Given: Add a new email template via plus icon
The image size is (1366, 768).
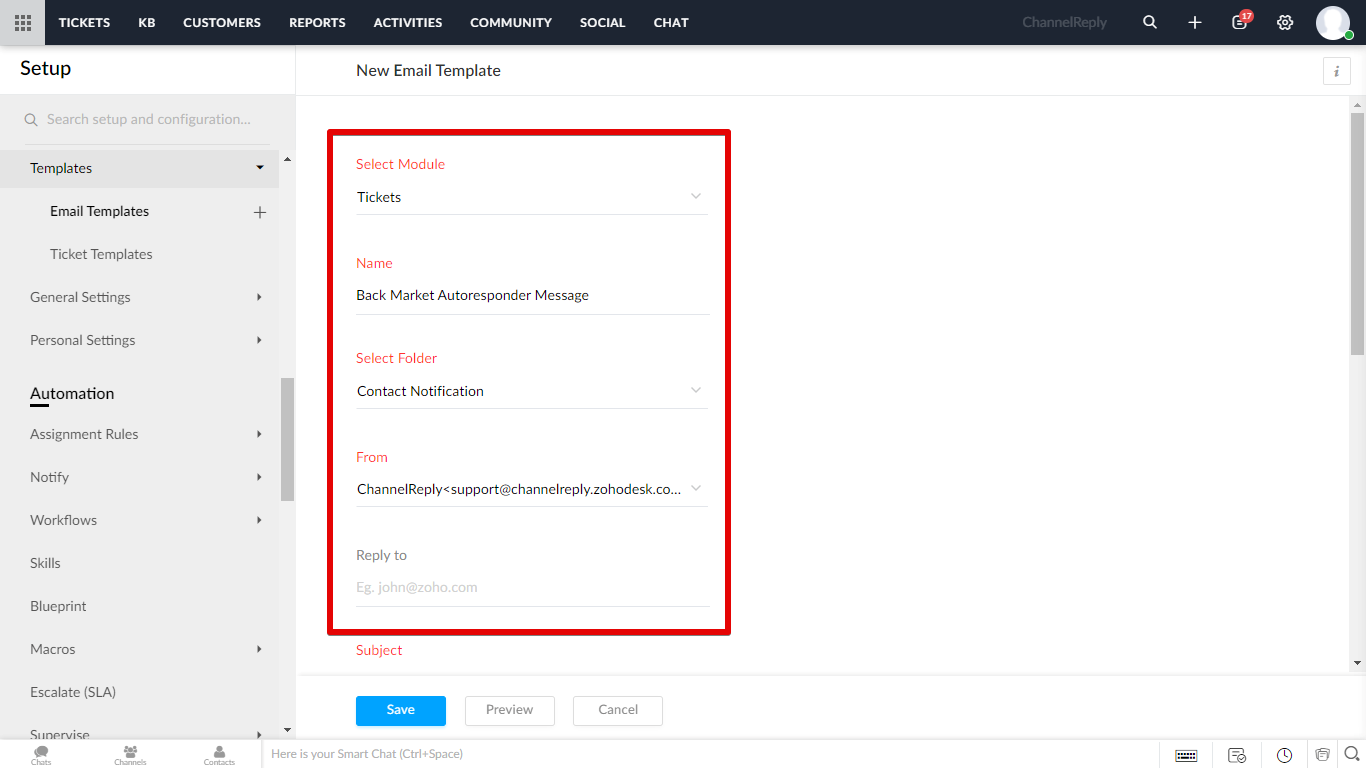Looking at the screenshot, I should [x=260, y=212].
